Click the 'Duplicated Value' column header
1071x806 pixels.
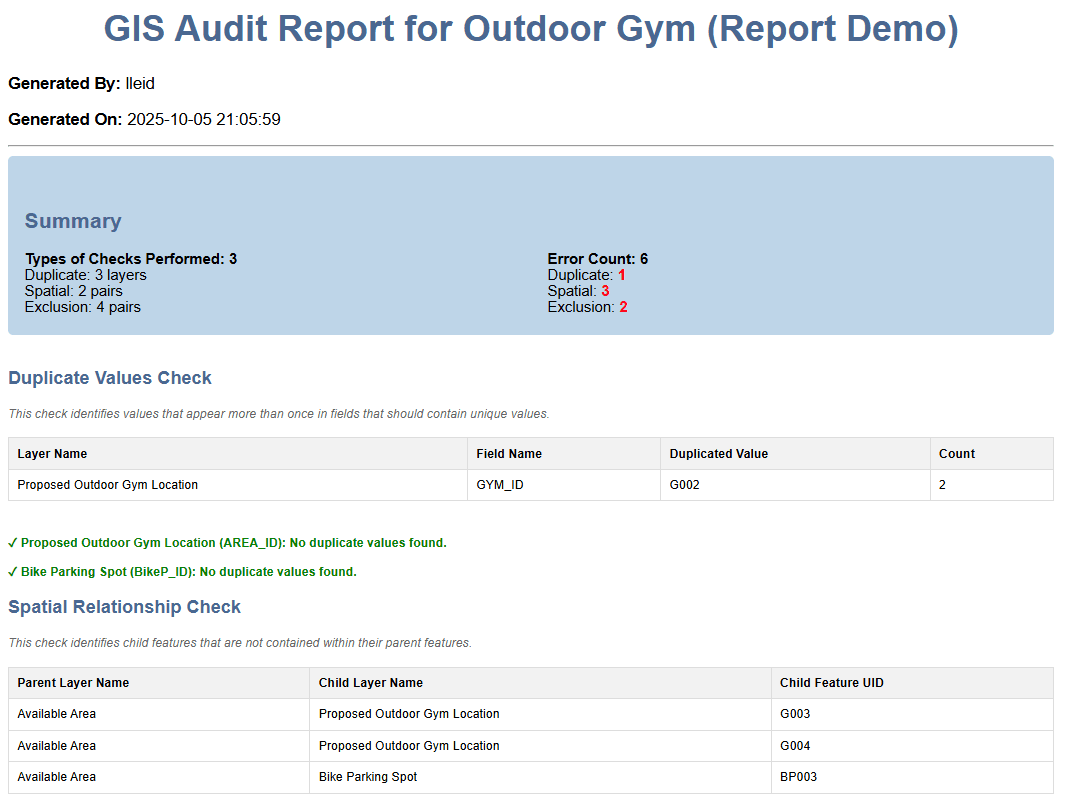[x=795, y=454]
